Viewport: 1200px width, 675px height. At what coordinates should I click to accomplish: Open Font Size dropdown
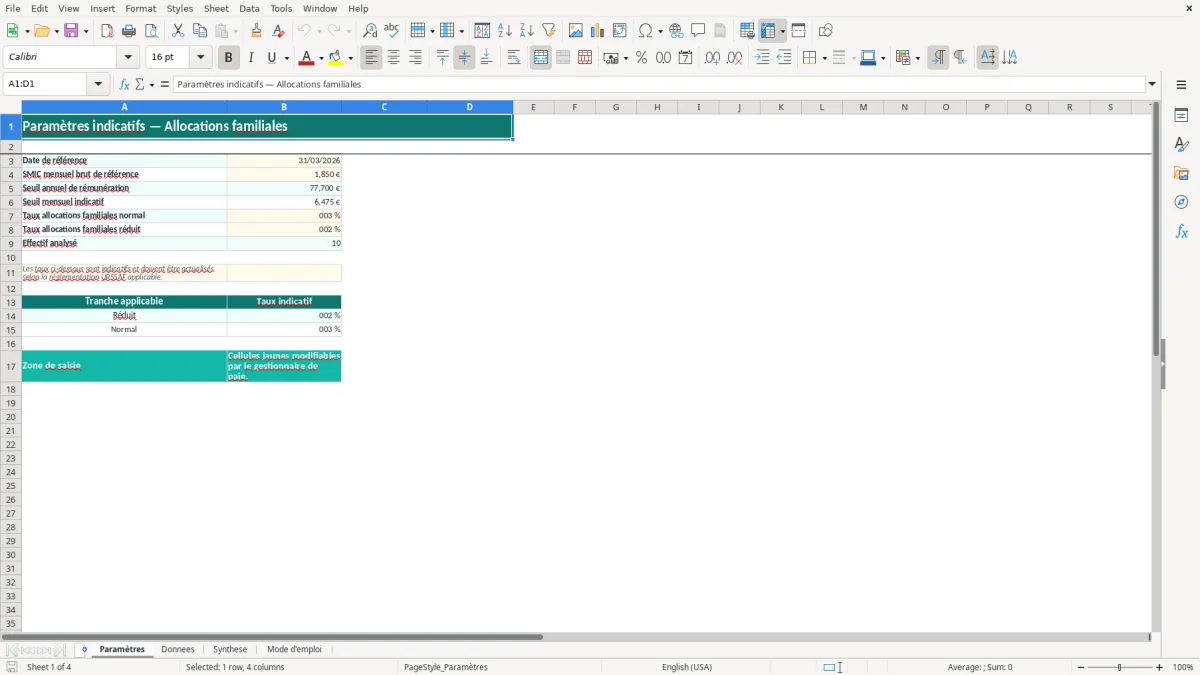point(200,58)
